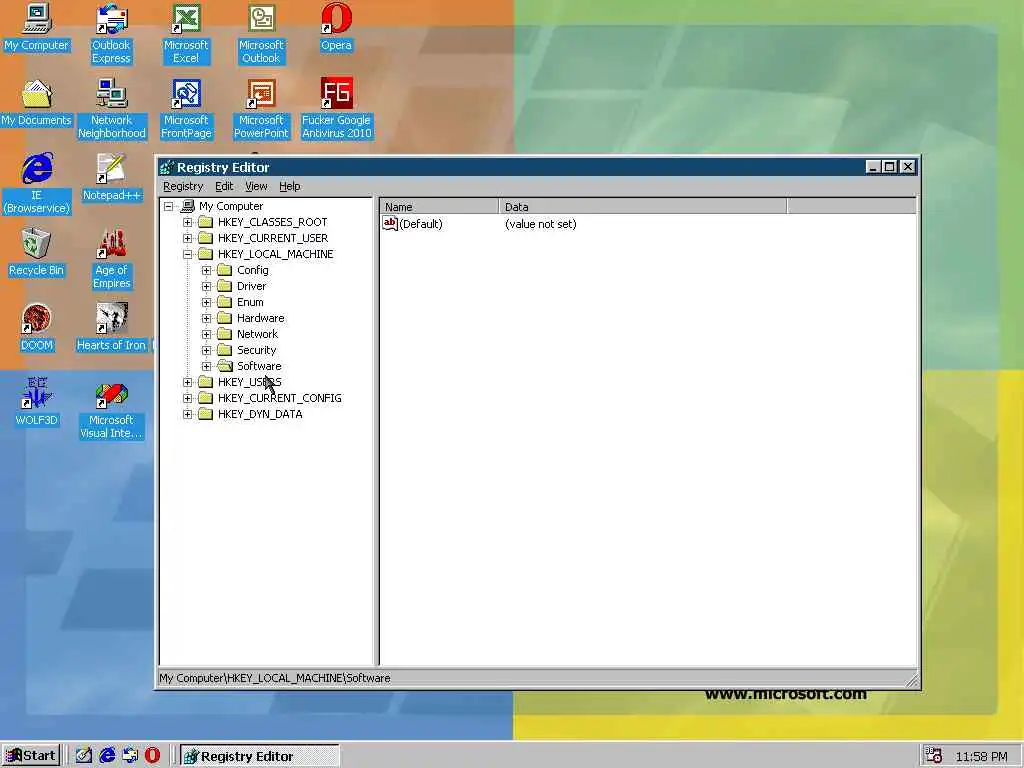Click the Outlook Express quick launch icon
This screenshot has width=1024, height=768.
(x=130, y=755)
